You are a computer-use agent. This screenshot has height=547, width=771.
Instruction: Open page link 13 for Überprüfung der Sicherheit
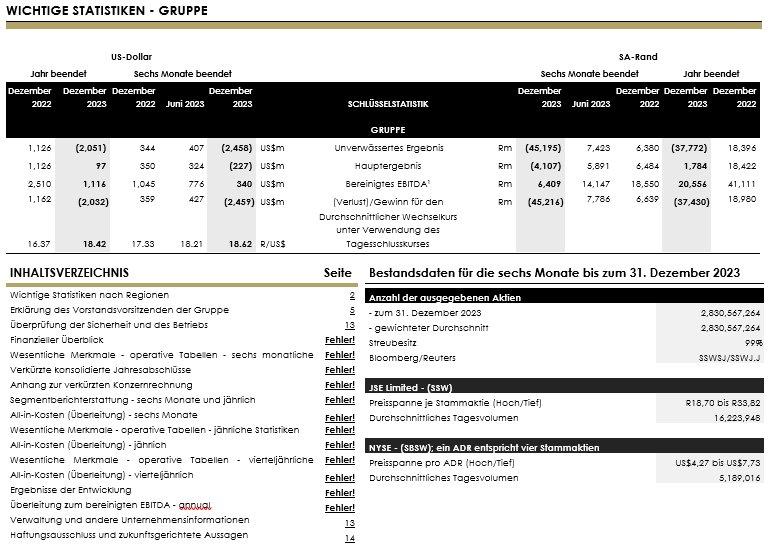pyautogui.click(x=350, y=325)
